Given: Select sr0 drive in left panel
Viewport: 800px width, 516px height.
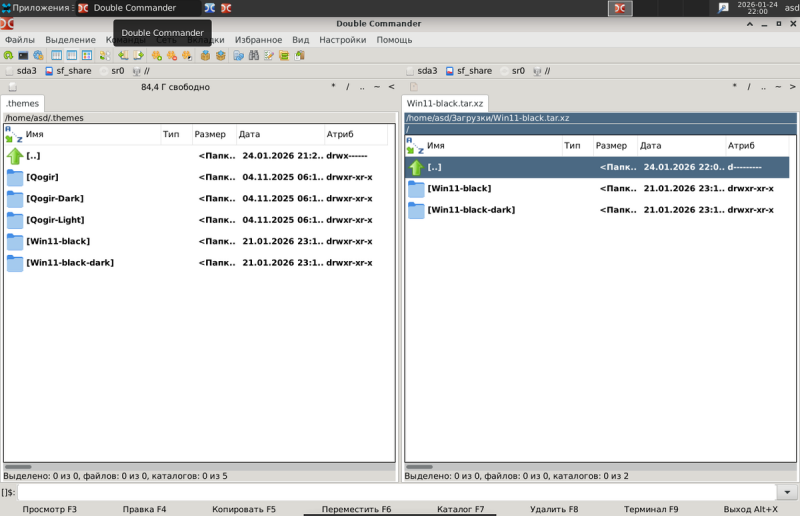Looking at the screenshot, I should pos(112,71).
